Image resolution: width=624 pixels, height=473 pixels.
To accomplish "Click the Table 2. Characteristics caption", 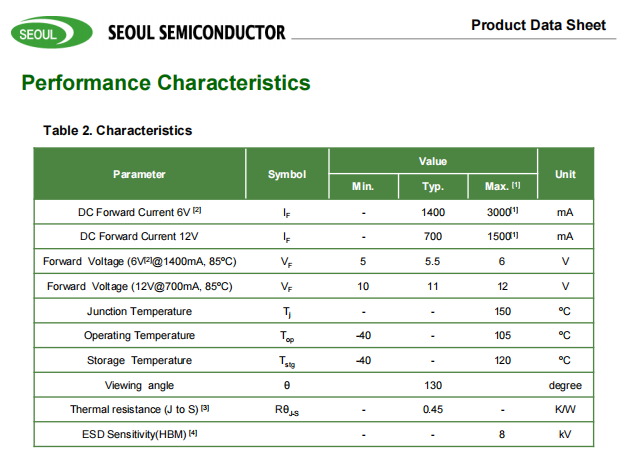I will 118,130.
